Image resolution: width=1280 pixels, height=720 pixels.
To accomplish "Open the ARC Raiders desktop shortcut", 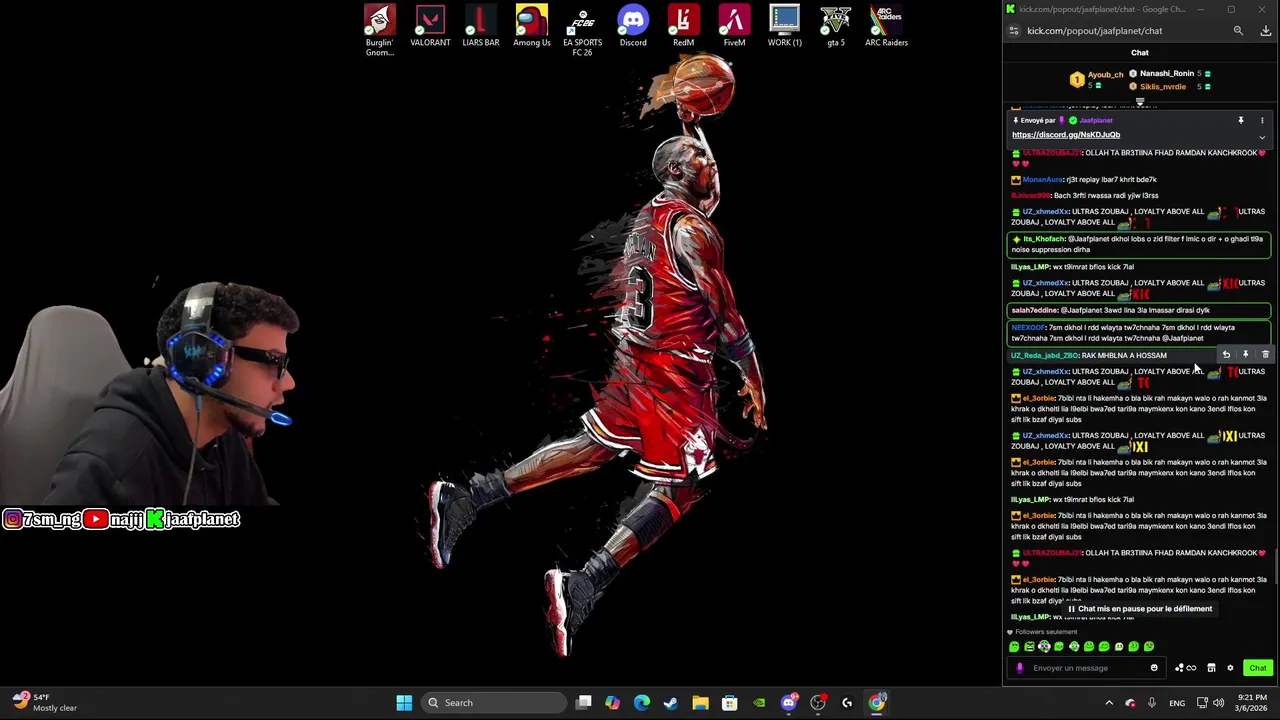I will [886, 26].
